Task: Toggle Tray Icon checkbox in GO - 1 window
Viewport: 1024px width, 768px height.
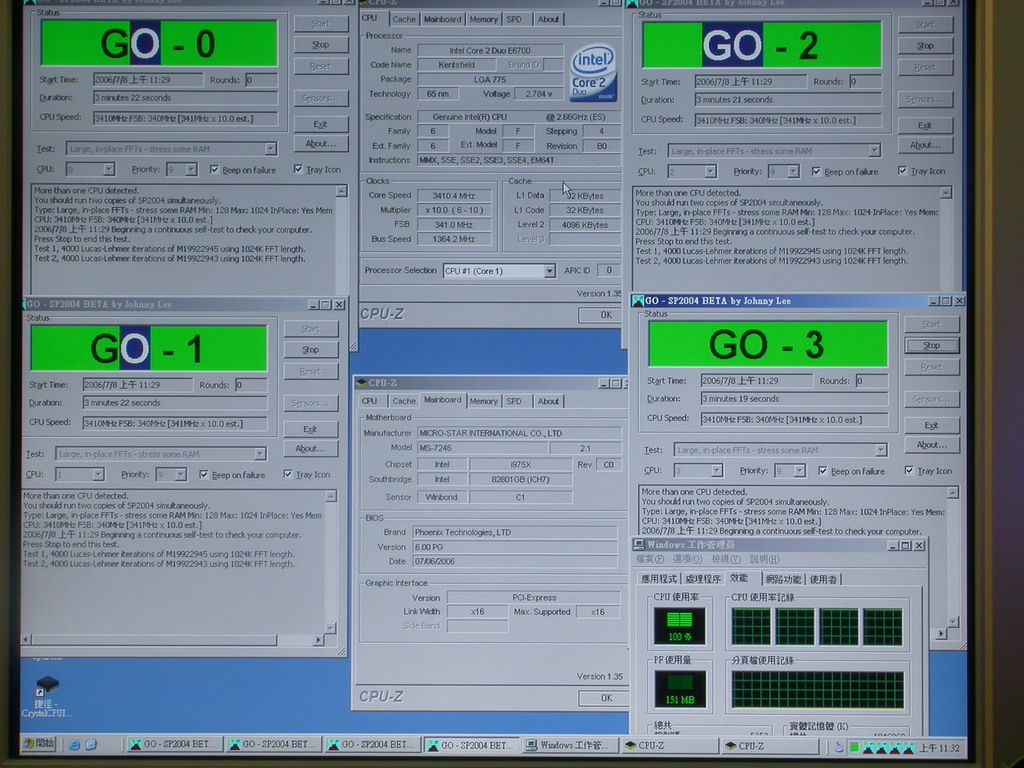Action: 287,474
